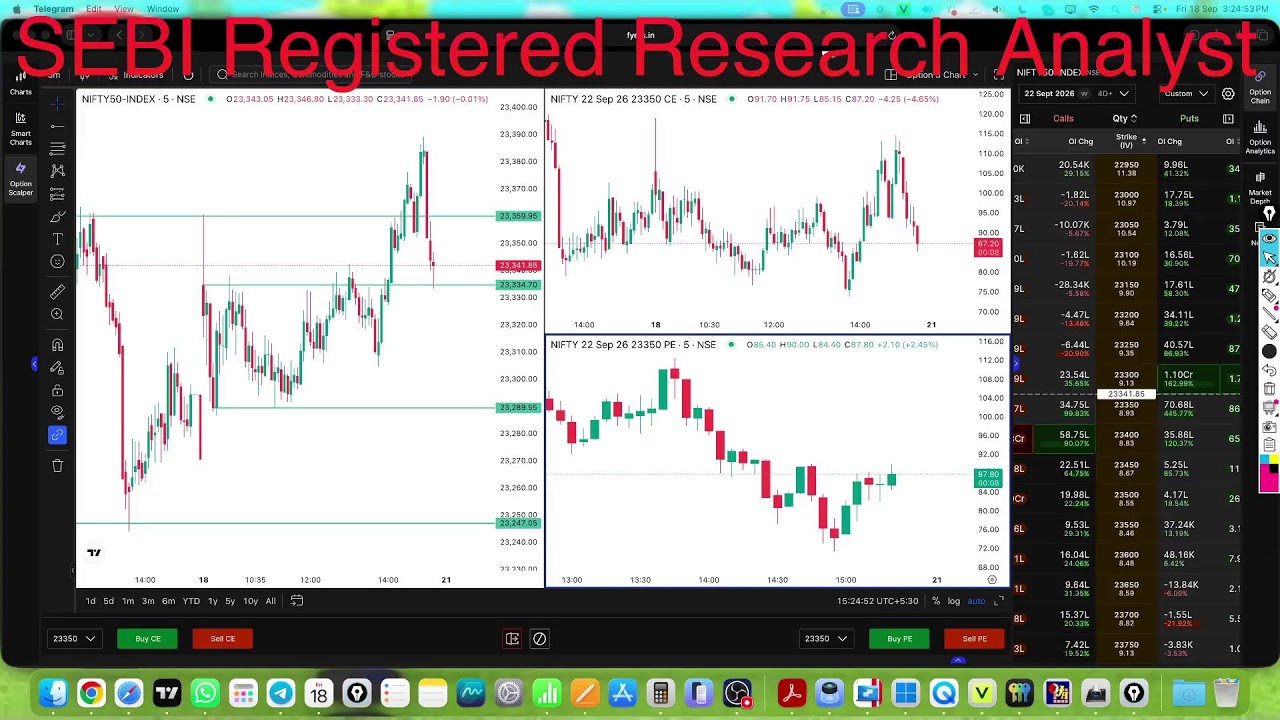Viewport: 1280px width, 720px height.
Task: Collapse Puts side with right panel icon
Action: pos(1228,119)
